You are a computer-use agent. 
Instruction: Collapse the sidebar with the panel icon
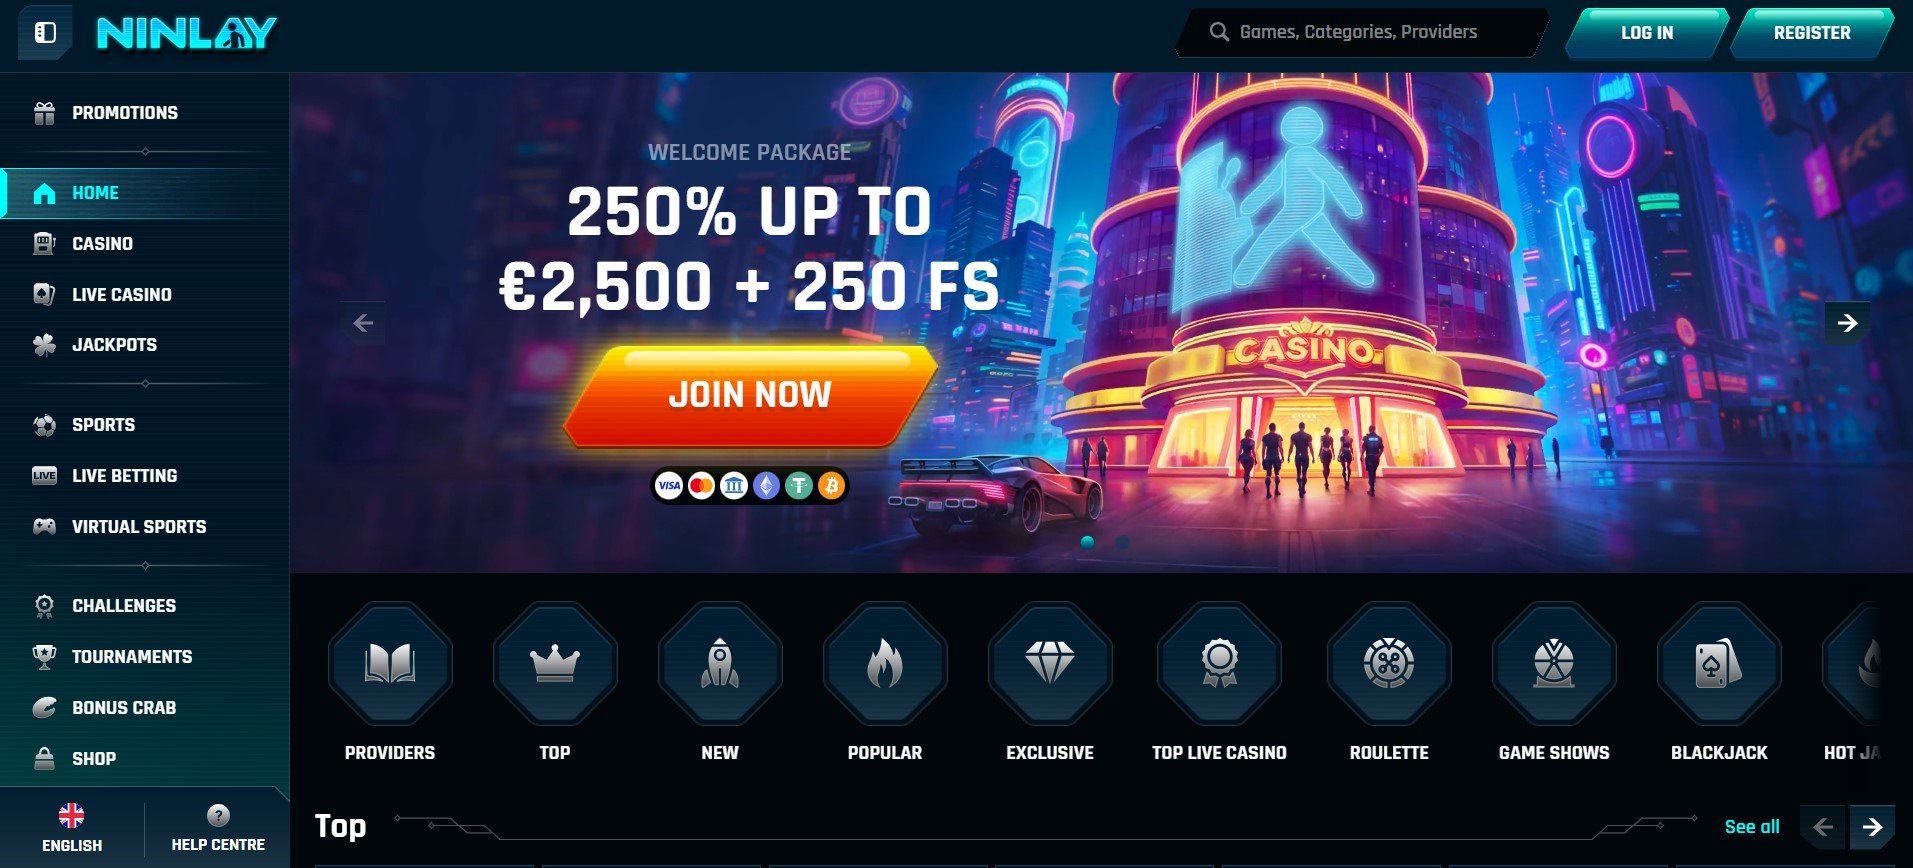pos(45,33)
